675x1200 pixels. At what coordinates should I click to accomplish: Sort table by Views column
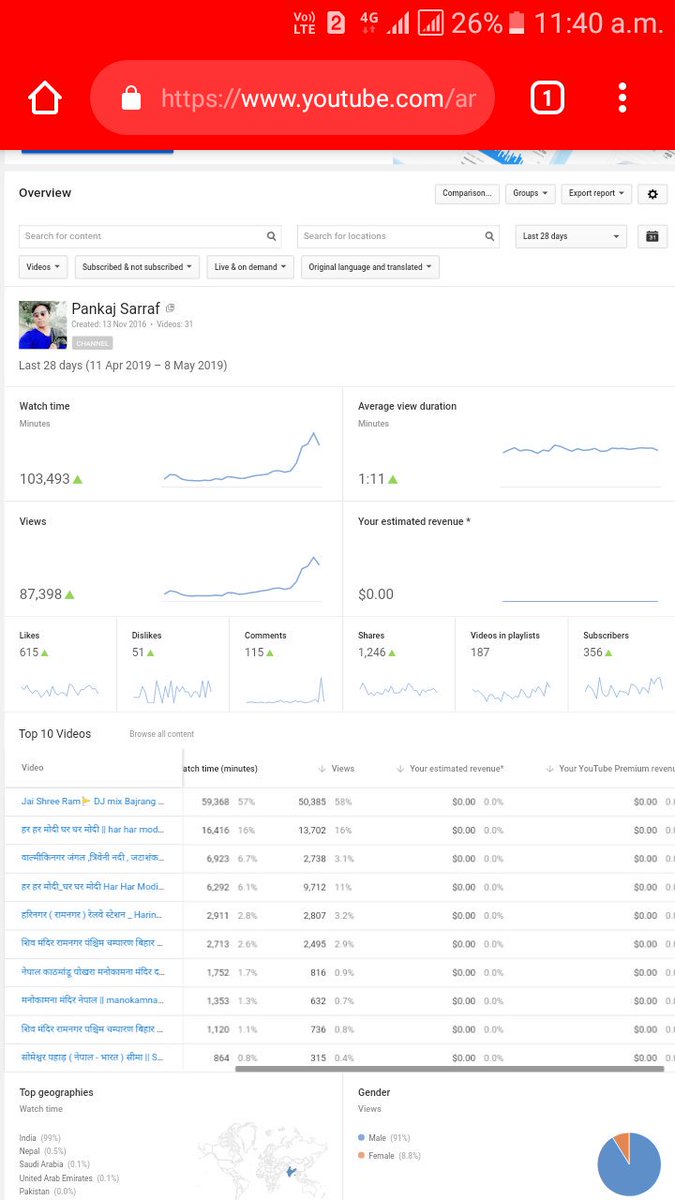click(x=336, y=769)
